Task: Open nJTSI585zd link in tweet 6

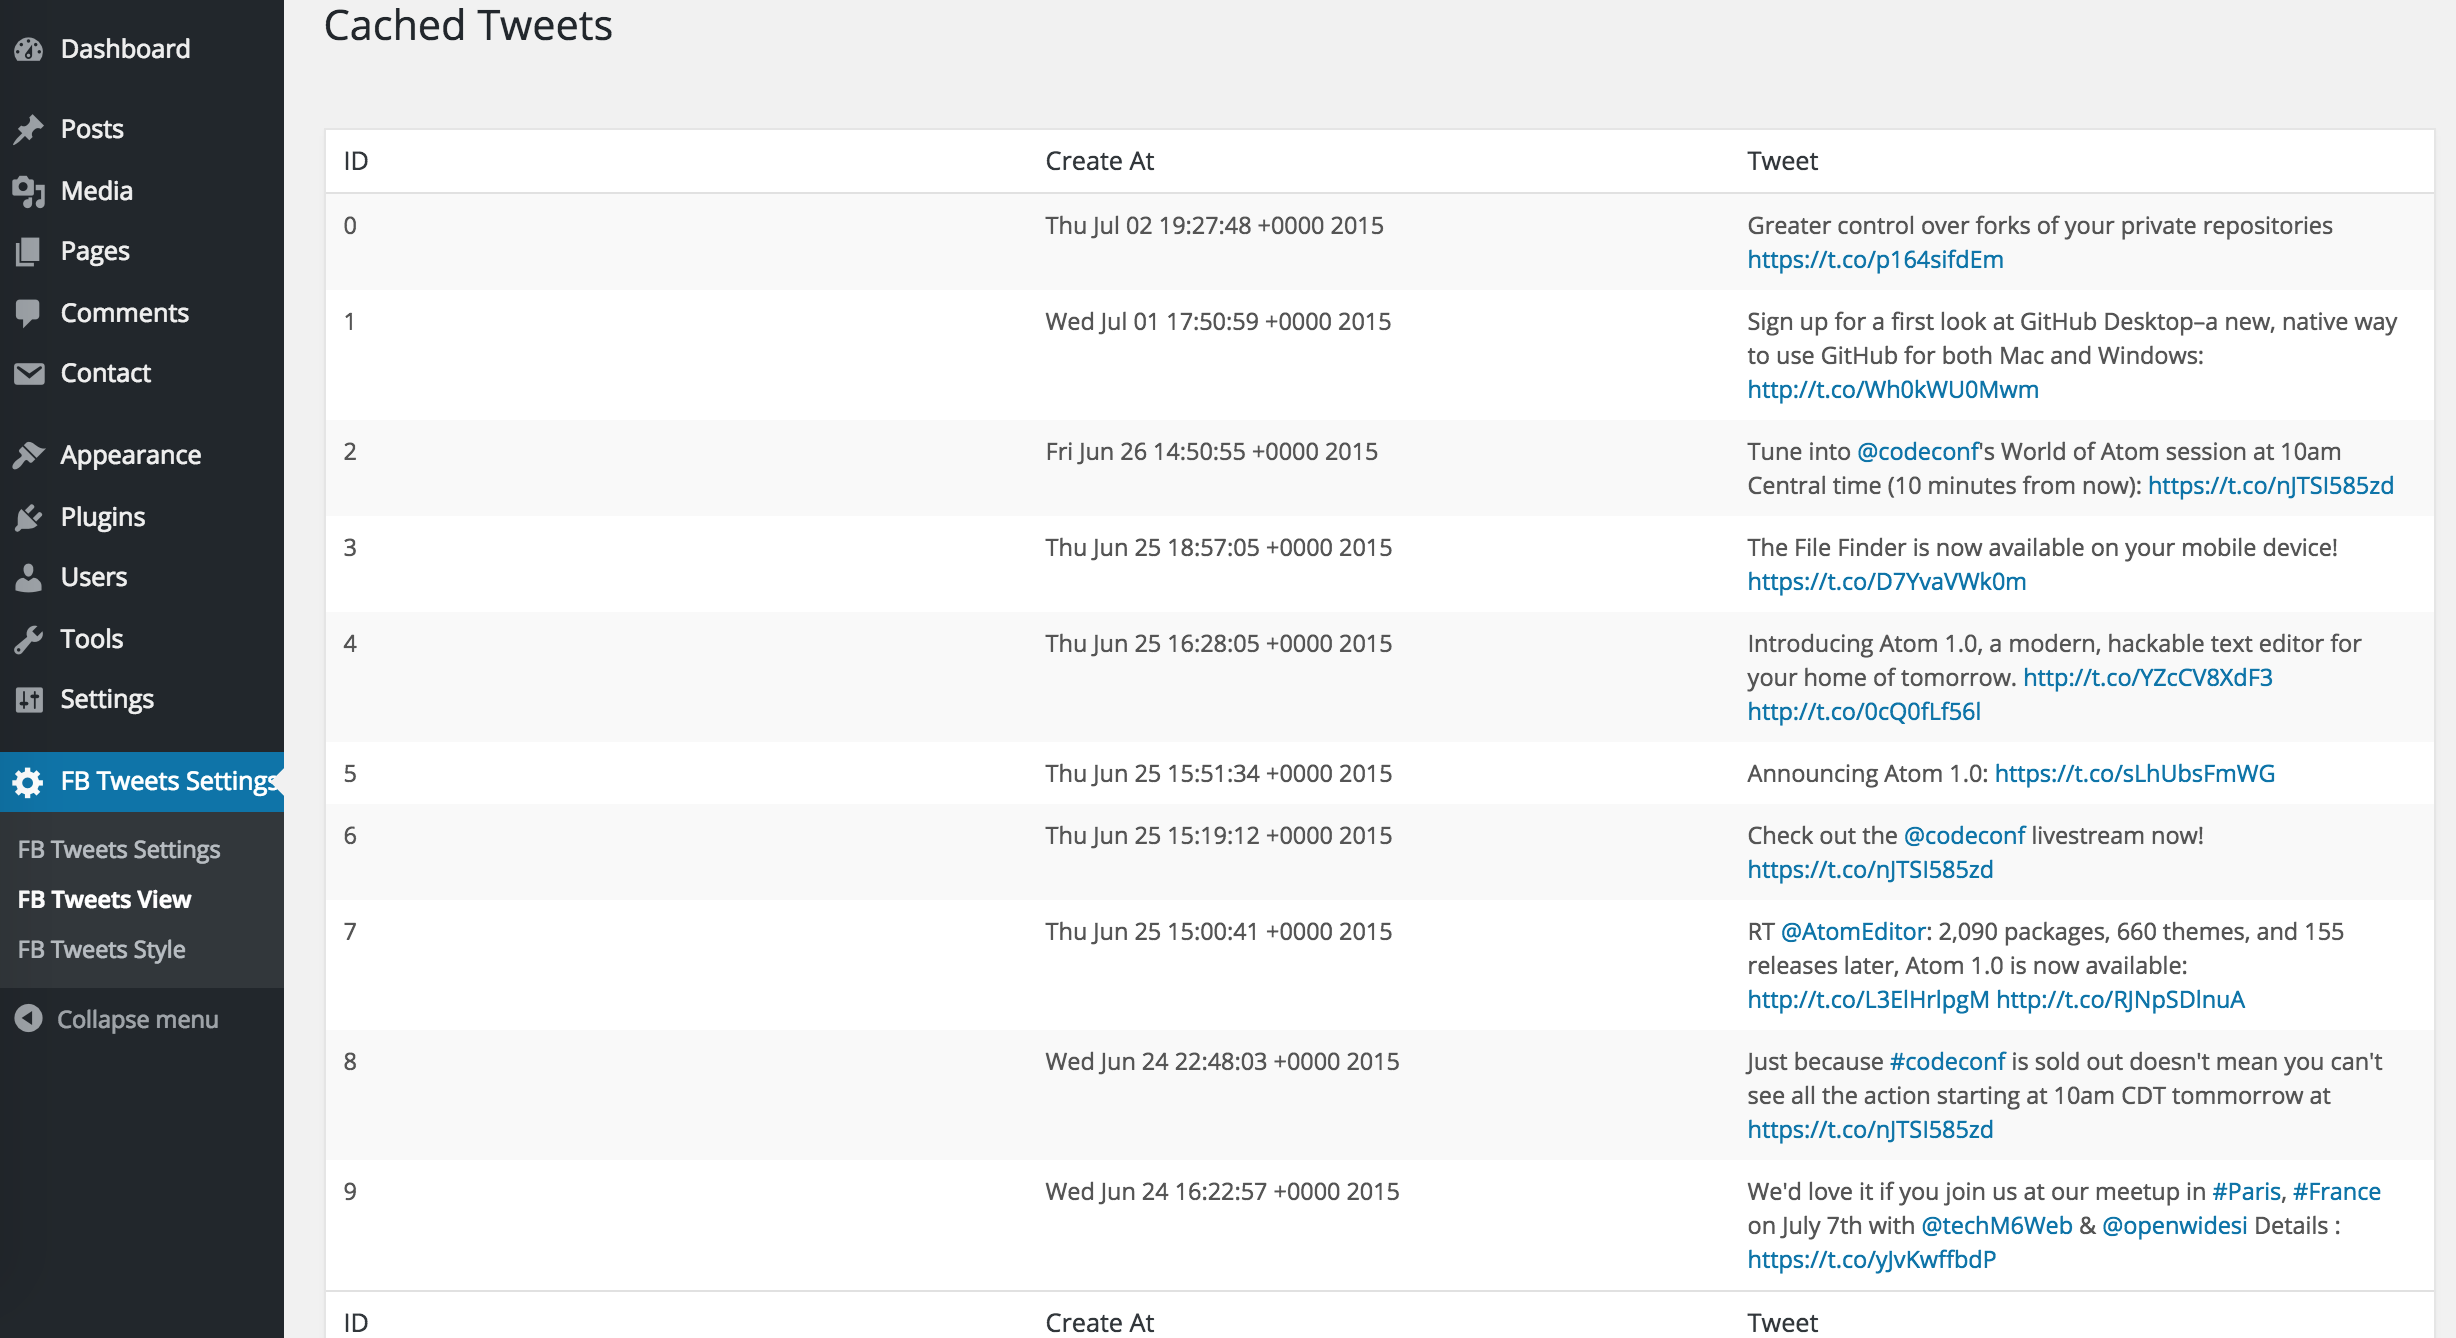Action: [x=1870, y=870]
